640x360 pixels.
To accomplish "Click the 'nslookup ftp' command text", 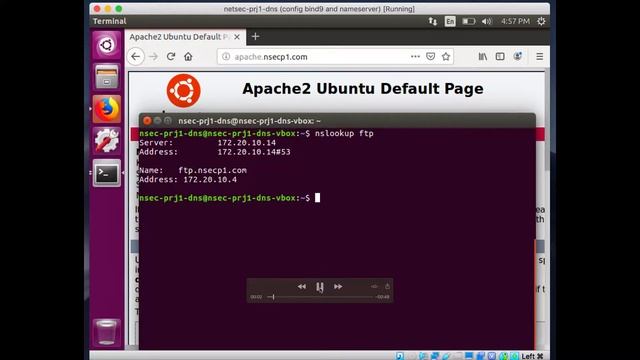I will (344, 133).
